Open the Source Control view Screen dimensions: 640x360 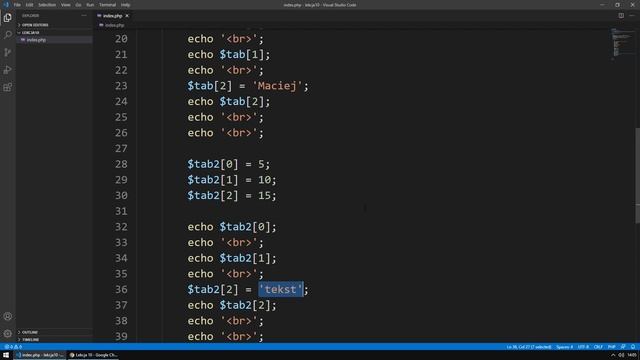tap(7, 52)
